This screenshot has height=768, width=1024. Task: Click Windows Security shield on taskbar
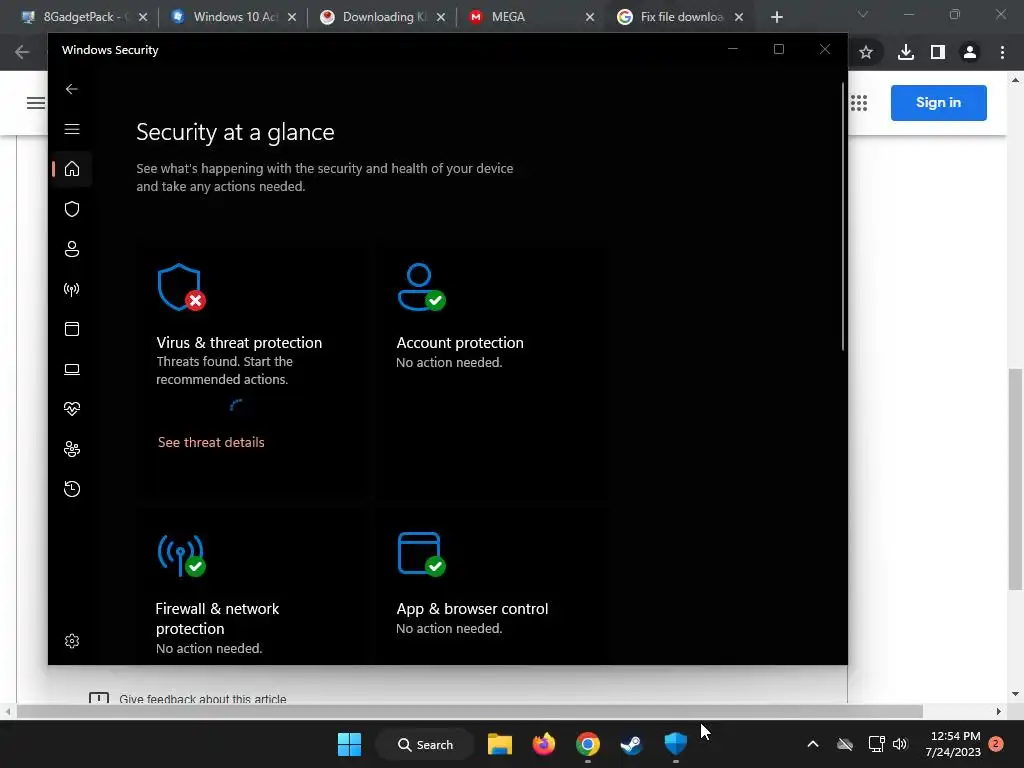point(675,744)
